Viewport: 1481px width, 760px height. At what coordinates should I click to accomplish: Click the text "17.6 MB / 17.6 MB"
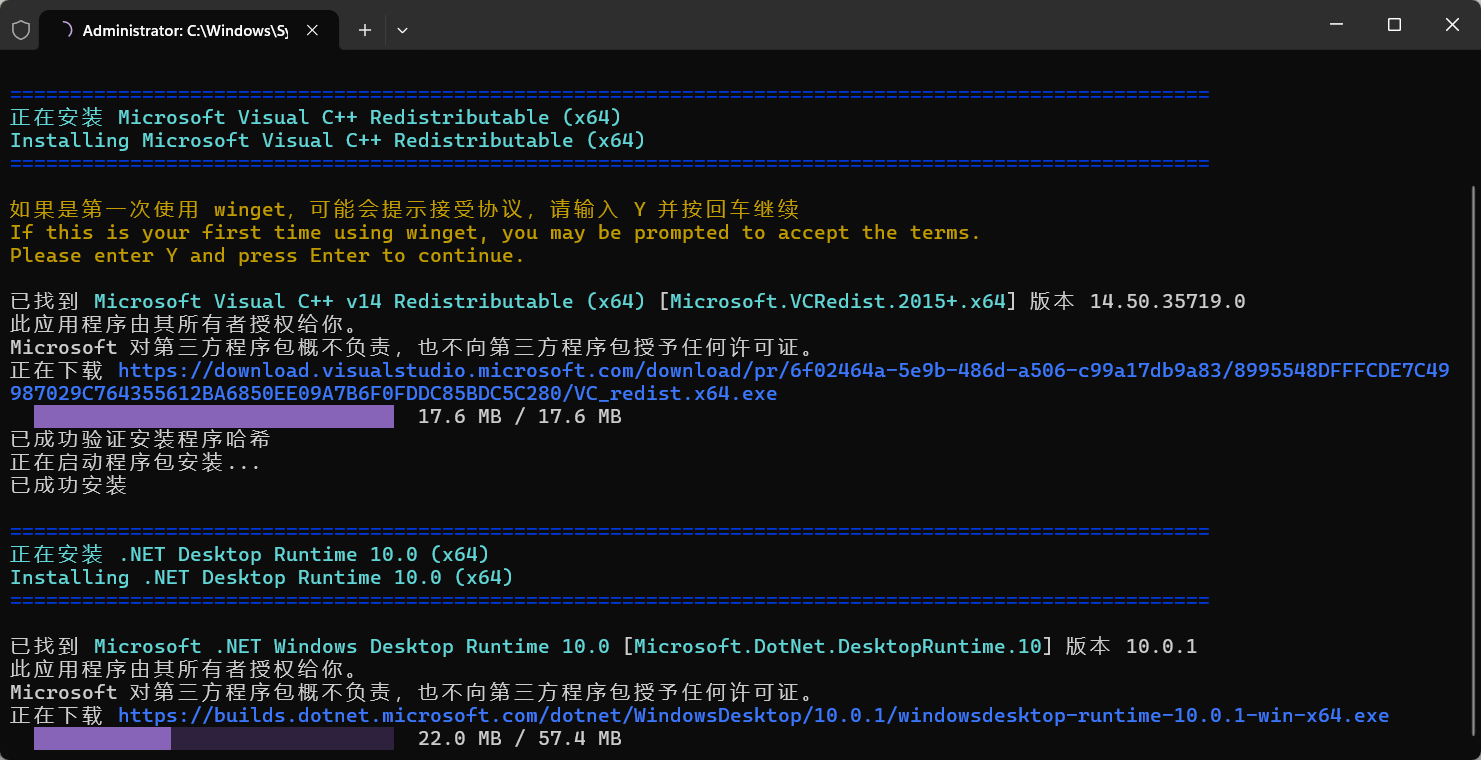click(x=520, y=416)
